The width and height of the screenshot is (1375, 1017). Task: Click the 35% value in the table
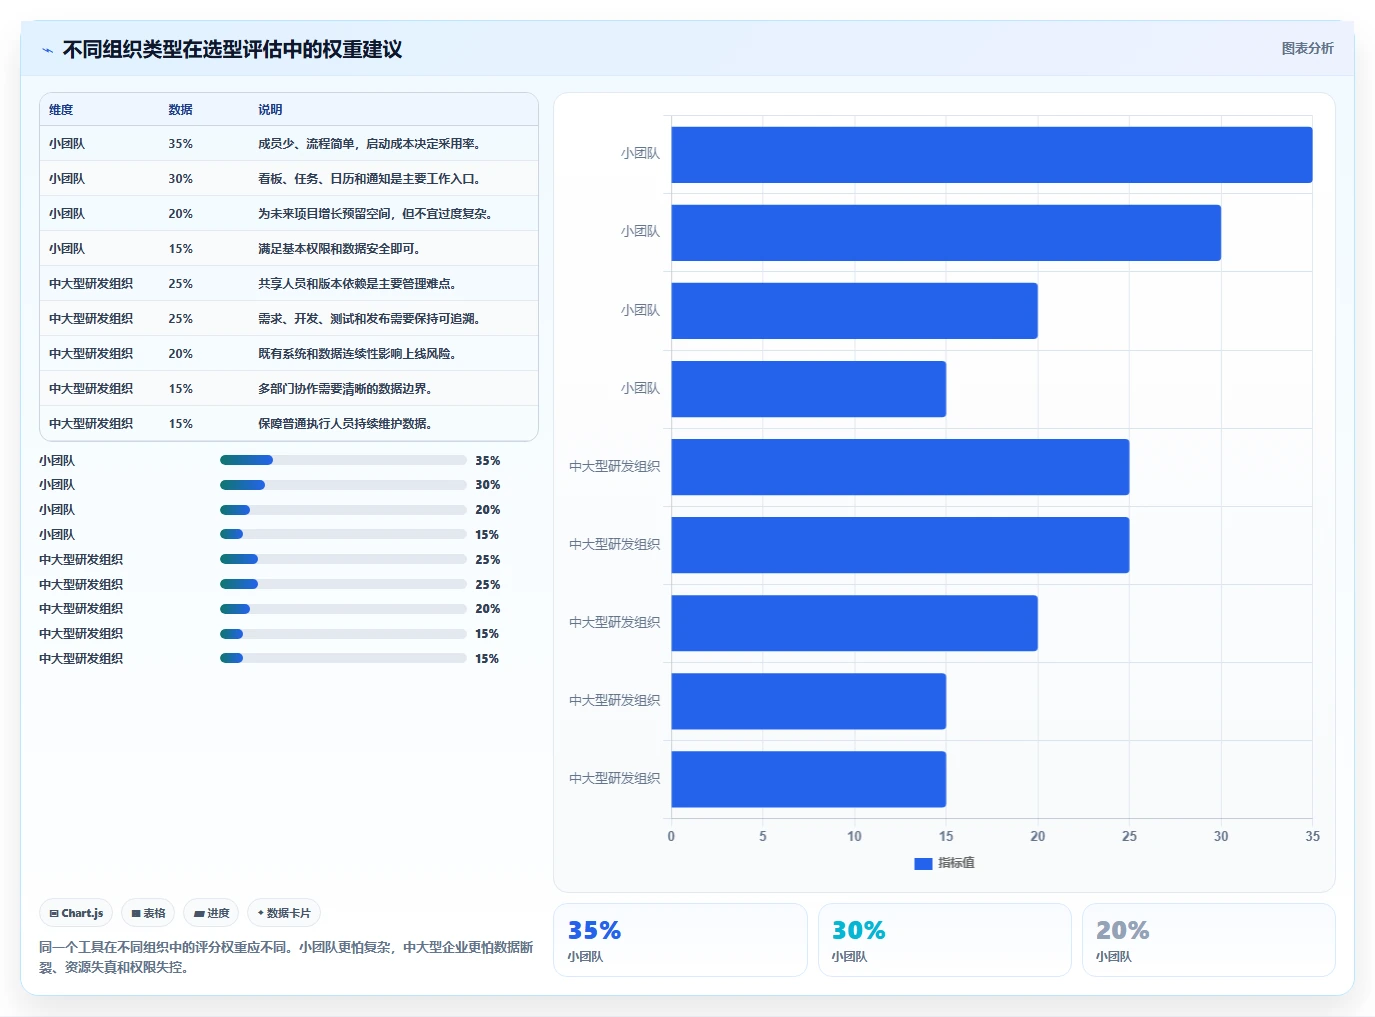pos(180,144)
